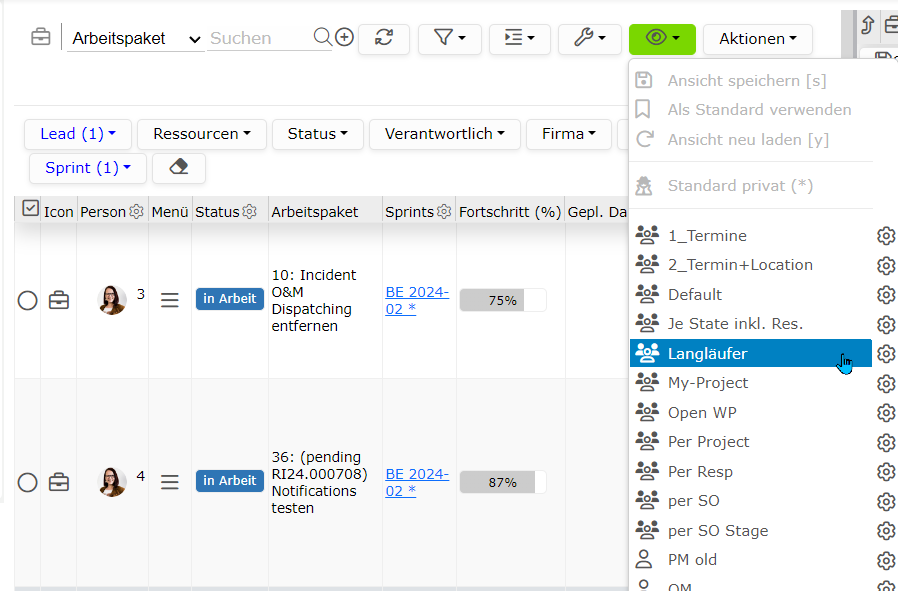Choose the Per Resp view
The image size is (898, 591).
pos(750,471)
